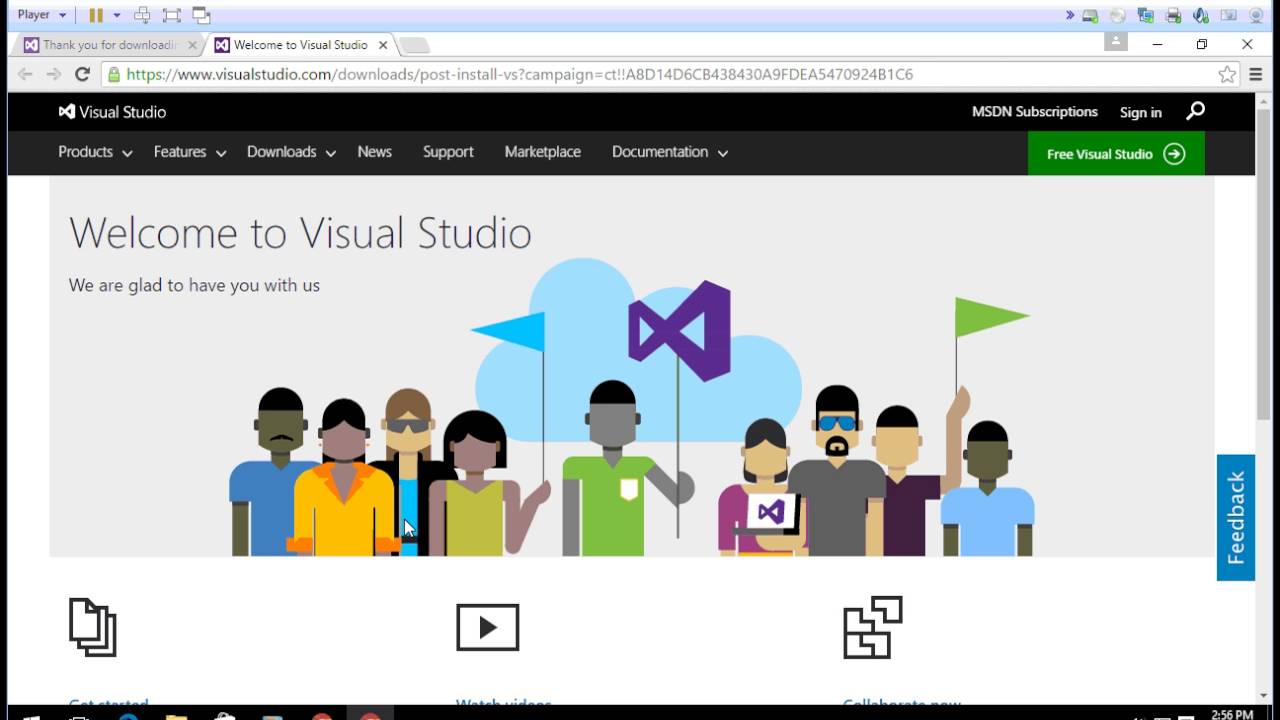Screen dimensions: 1280x720
Task: Reload the current page
Action: click(82, 74)
